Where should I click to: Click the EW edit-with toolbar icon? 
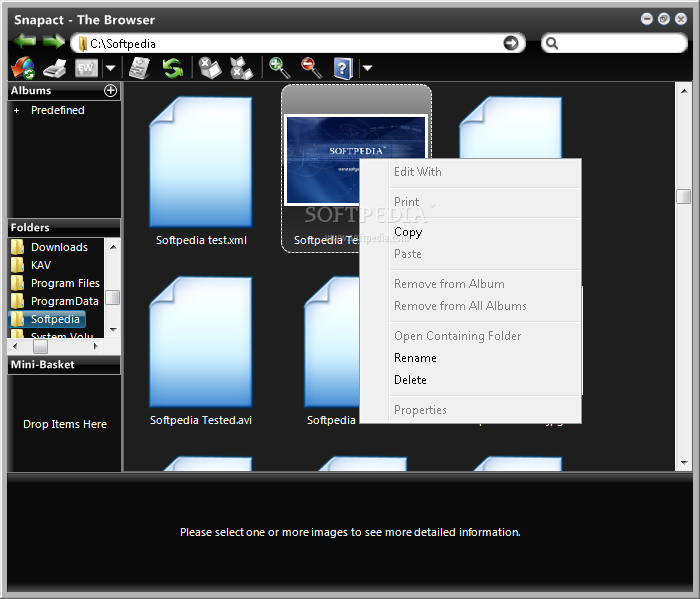point(86,68)
